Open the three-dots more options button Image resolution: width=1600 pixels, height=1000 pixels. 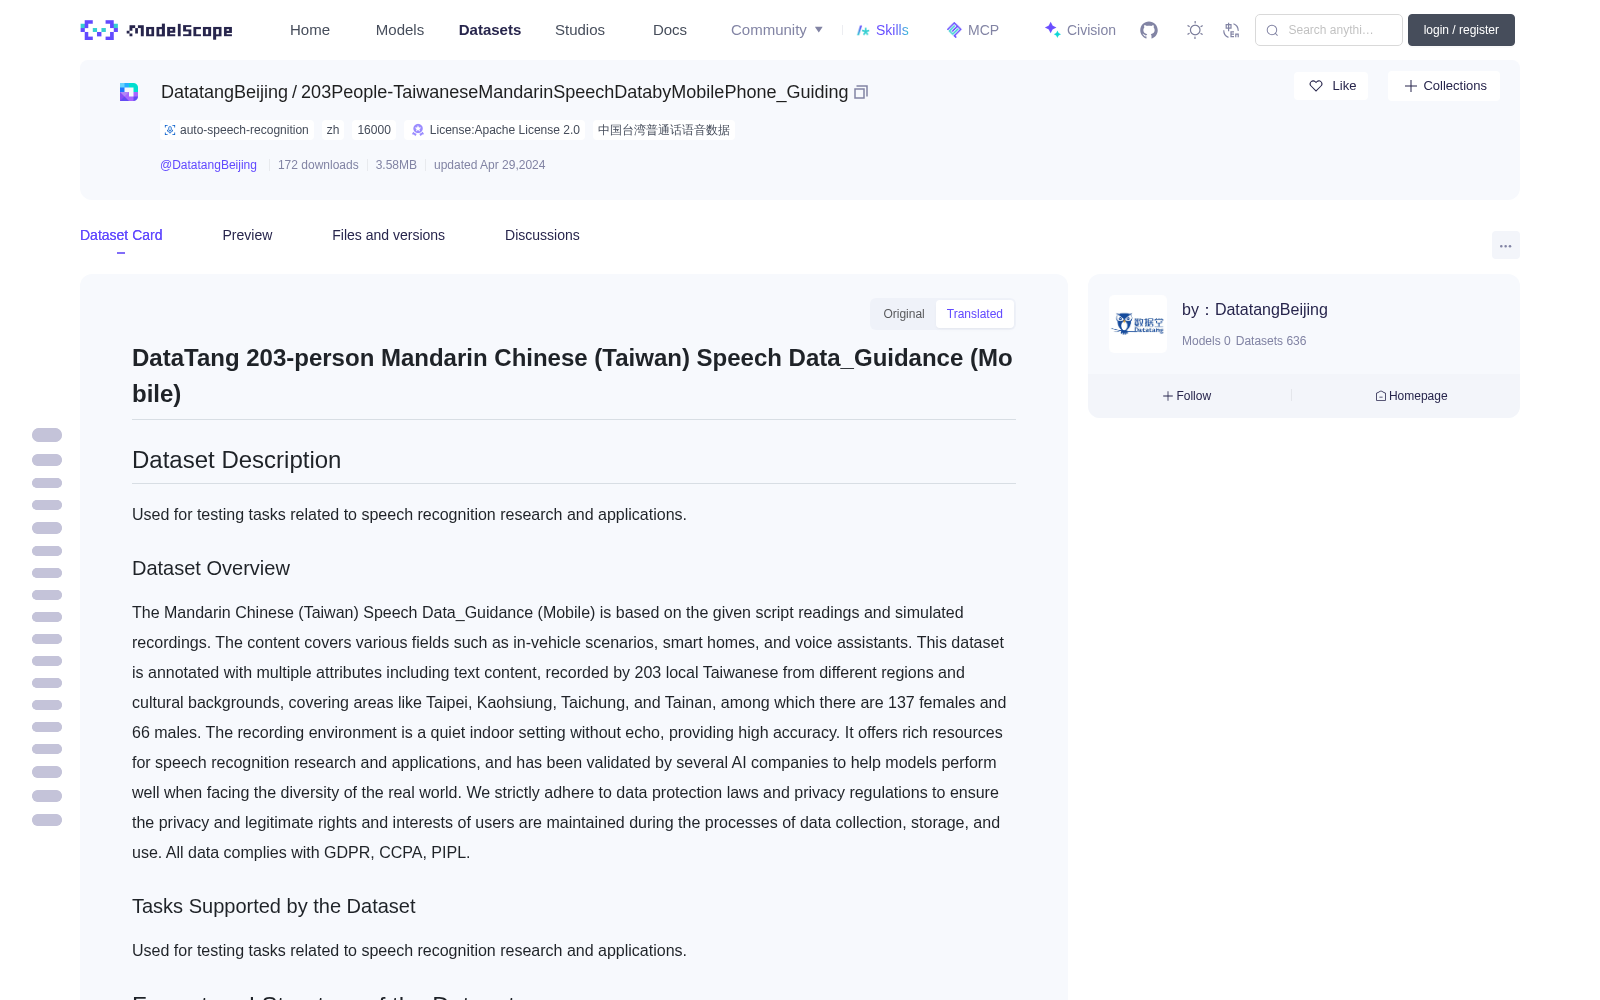pyautogui.click(x=1505, y=246)
